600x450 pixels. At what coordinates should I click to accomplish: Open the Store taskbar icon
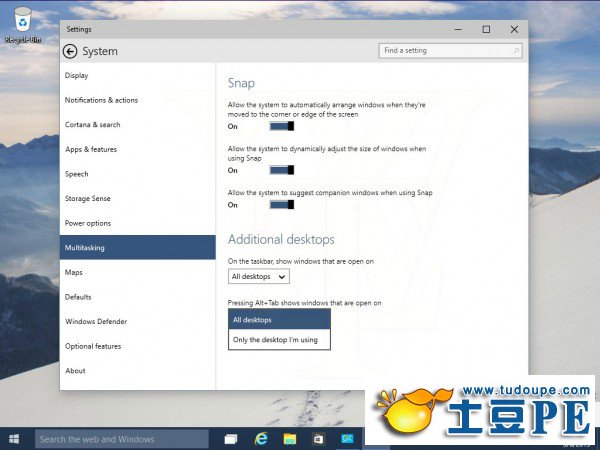pos(318,439)
